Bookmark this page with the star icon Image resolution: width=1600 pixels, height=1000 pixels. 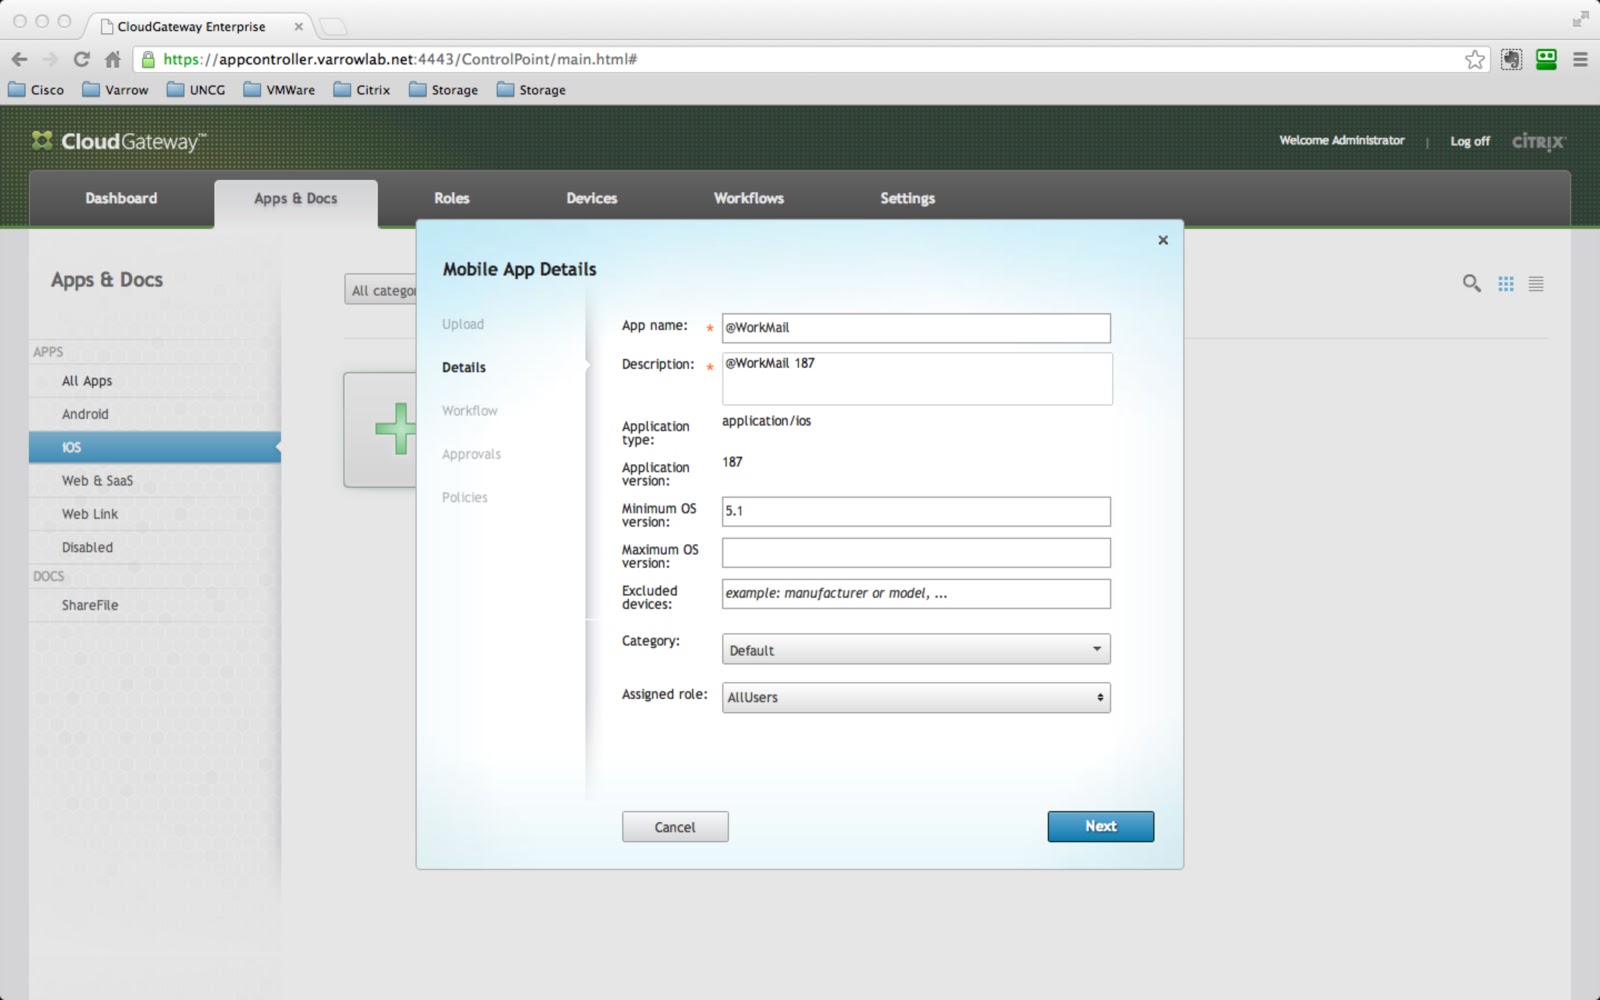(1475, 60)
